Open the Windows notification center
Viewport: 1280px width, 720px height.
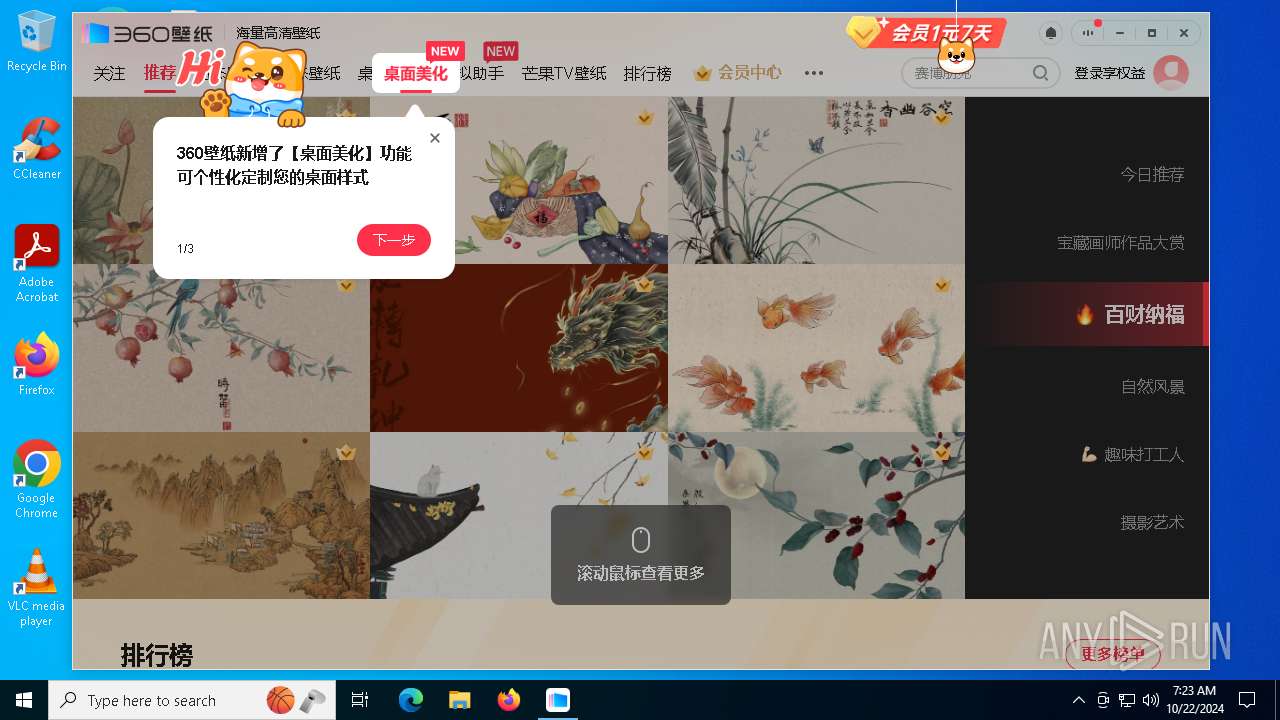[1247, 700]
